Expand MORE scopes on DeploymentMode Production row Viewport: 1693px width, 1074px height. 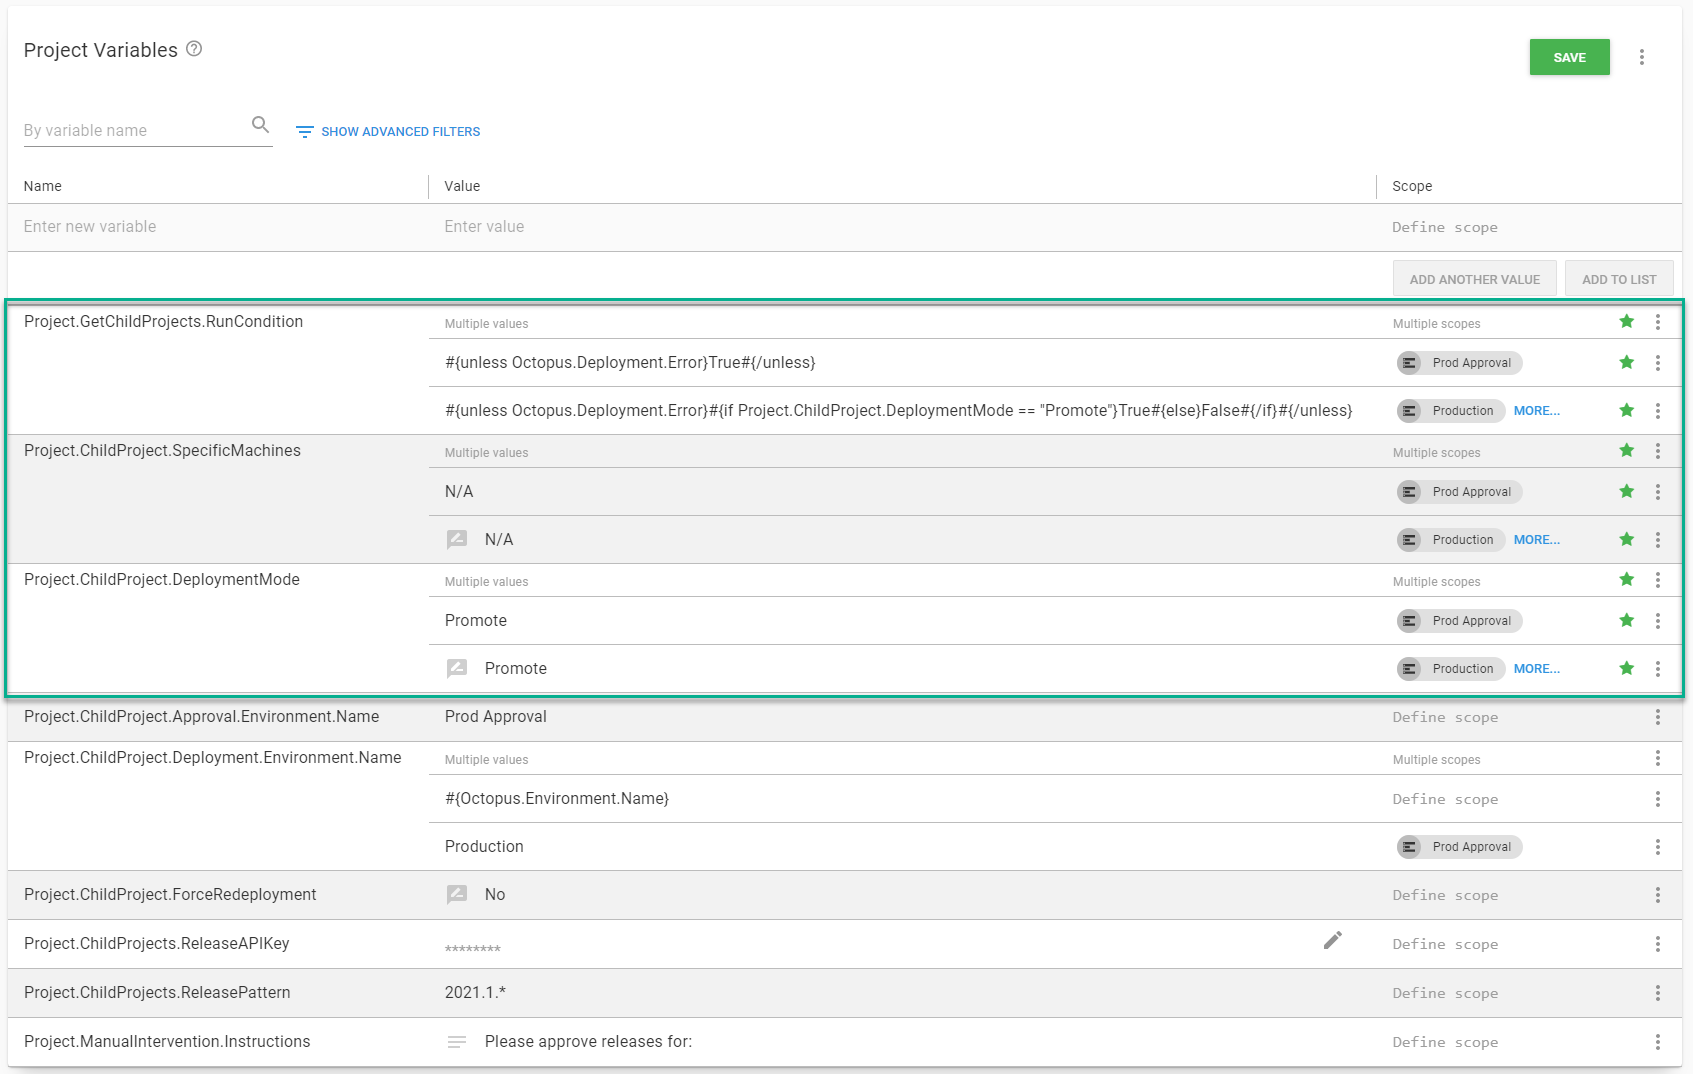click(x=1536, y=669)
